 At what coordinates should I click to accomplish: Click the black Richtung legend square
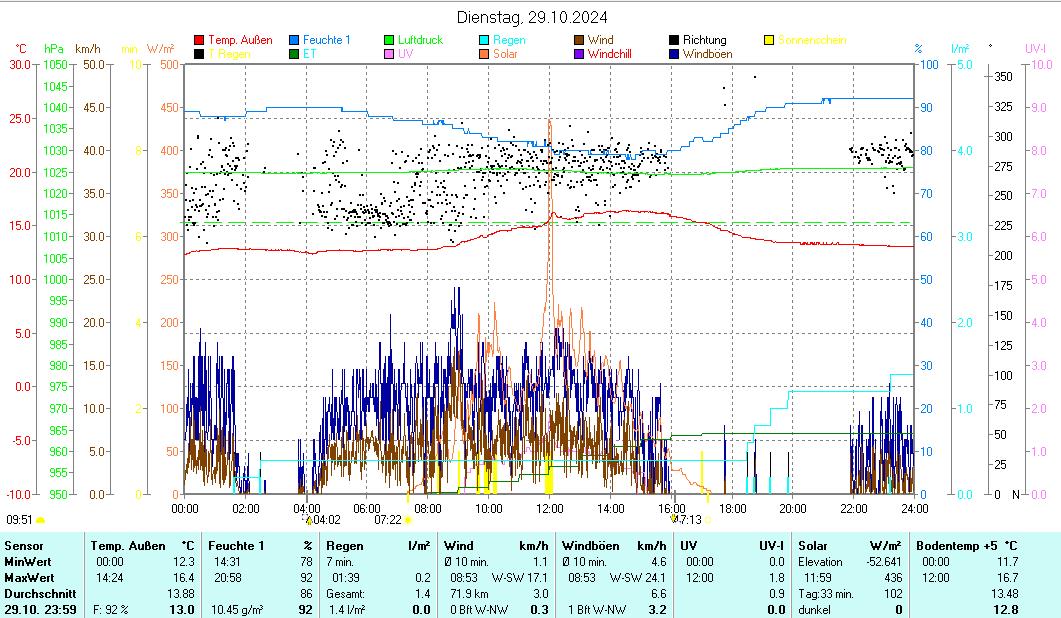[x=675, y=40]
